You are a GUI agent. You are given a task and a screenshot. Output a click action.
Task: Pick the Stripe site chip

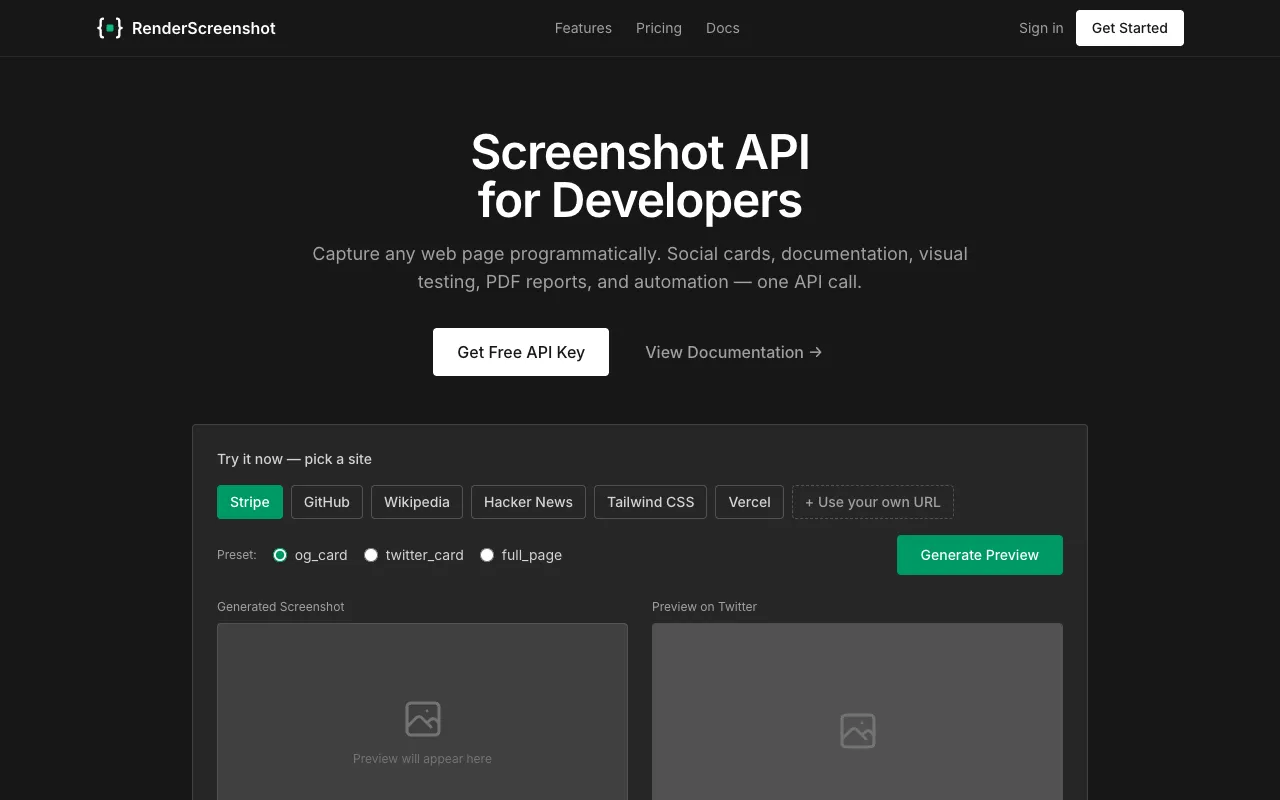tap(250, 502)
